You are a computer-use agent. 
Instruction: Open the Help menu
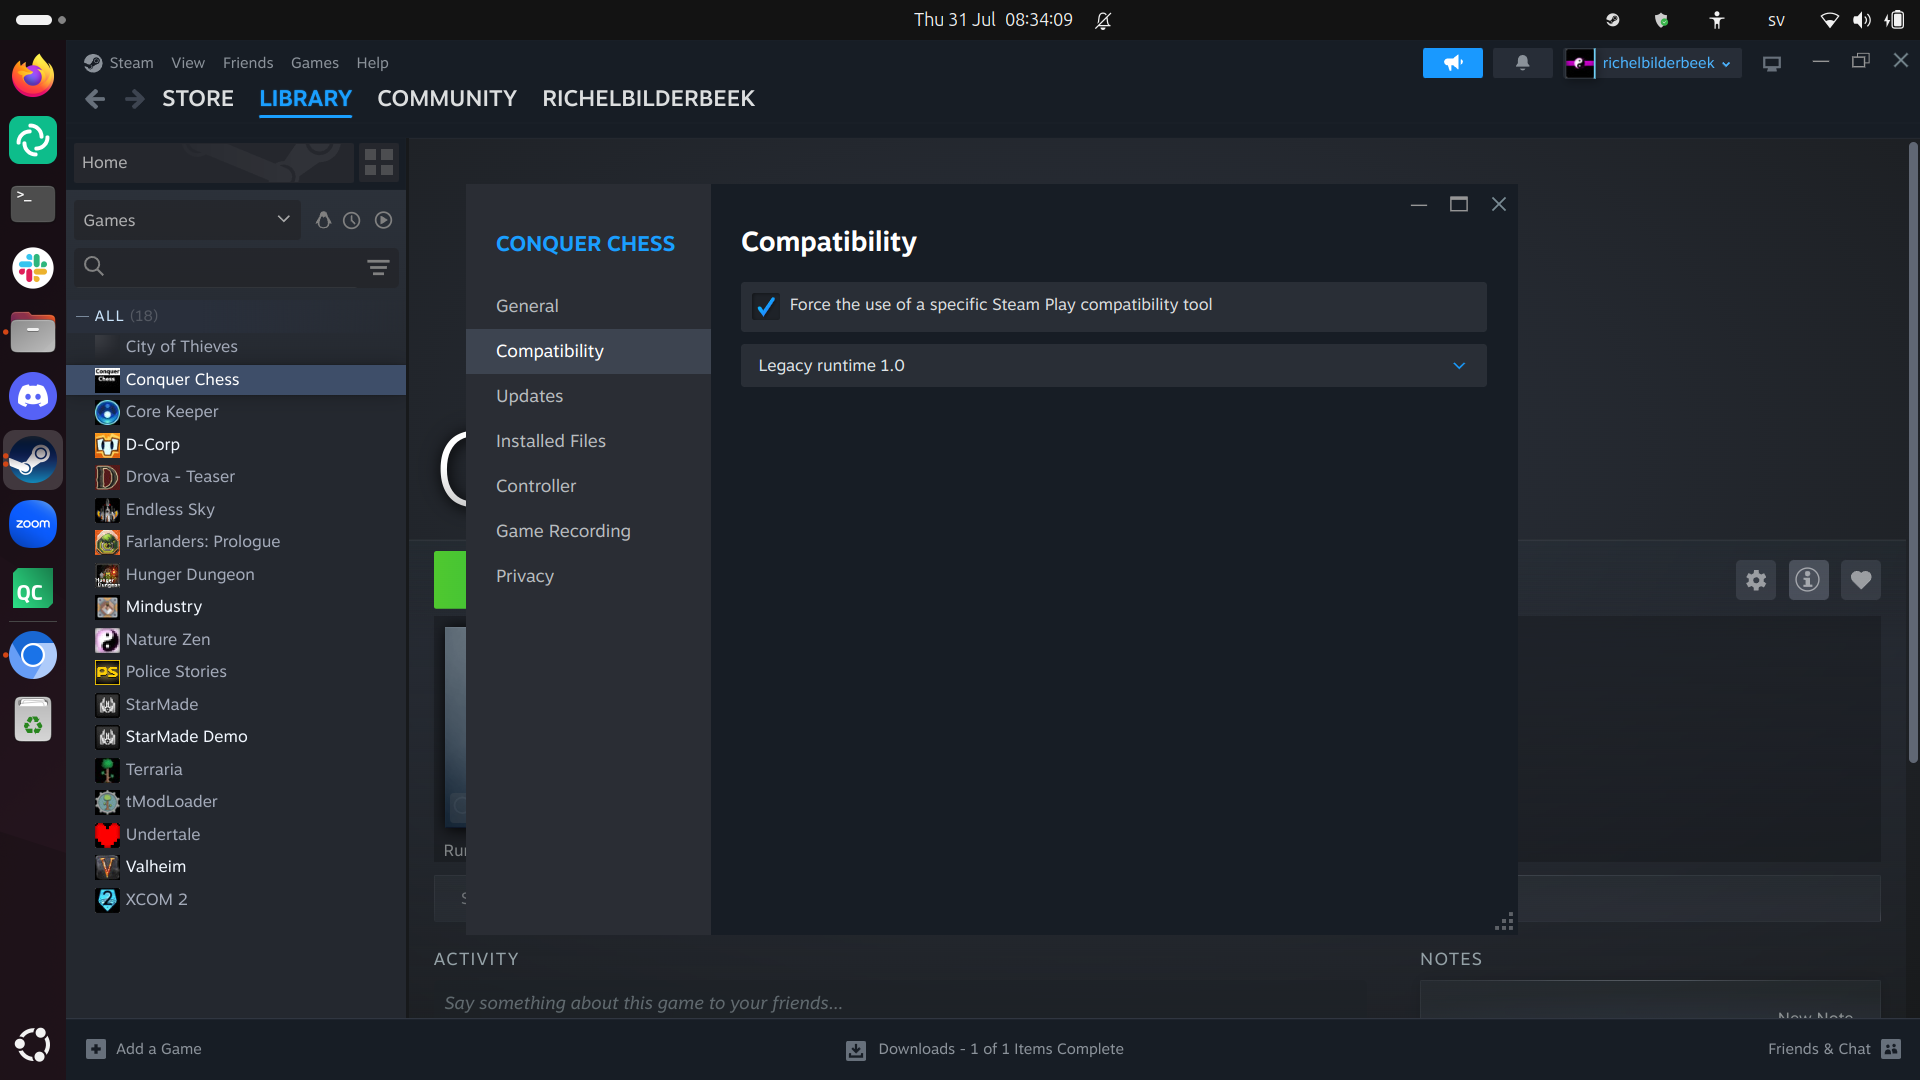(x=373, y=63)
